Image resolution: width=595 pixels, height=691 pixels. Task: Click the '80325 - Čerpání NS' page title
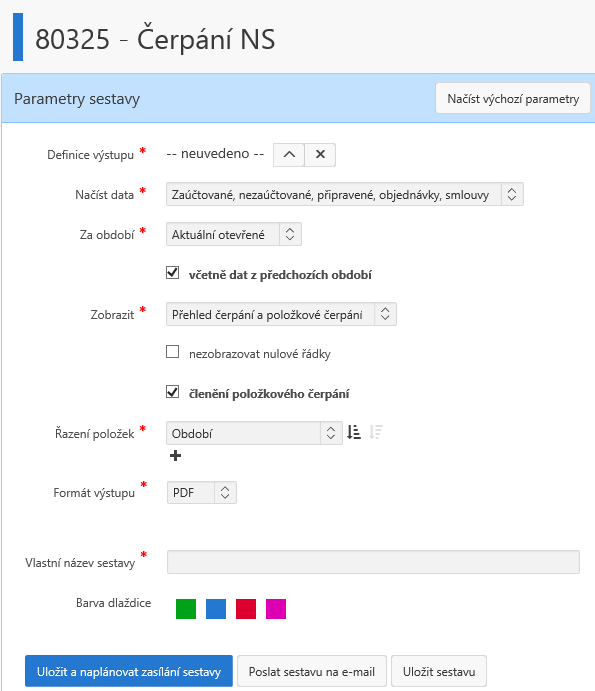coord(155,39)
